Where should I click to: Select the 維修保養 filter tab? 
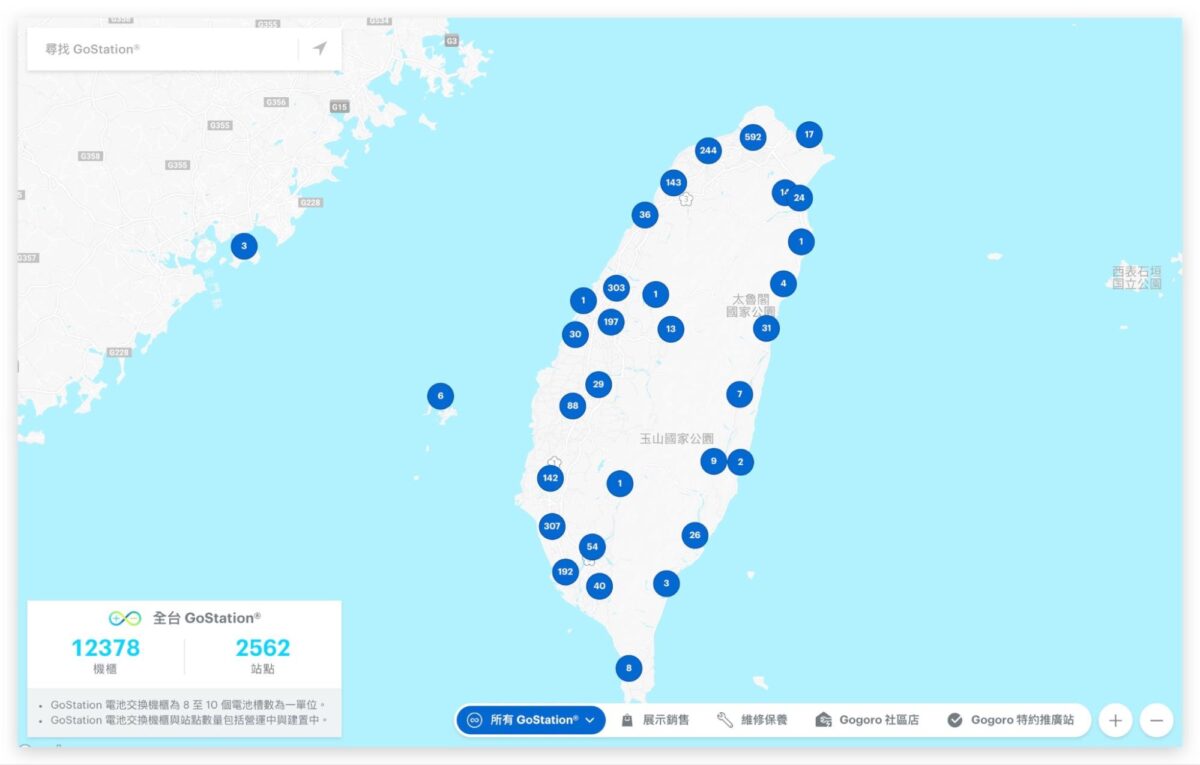(753, 720)
